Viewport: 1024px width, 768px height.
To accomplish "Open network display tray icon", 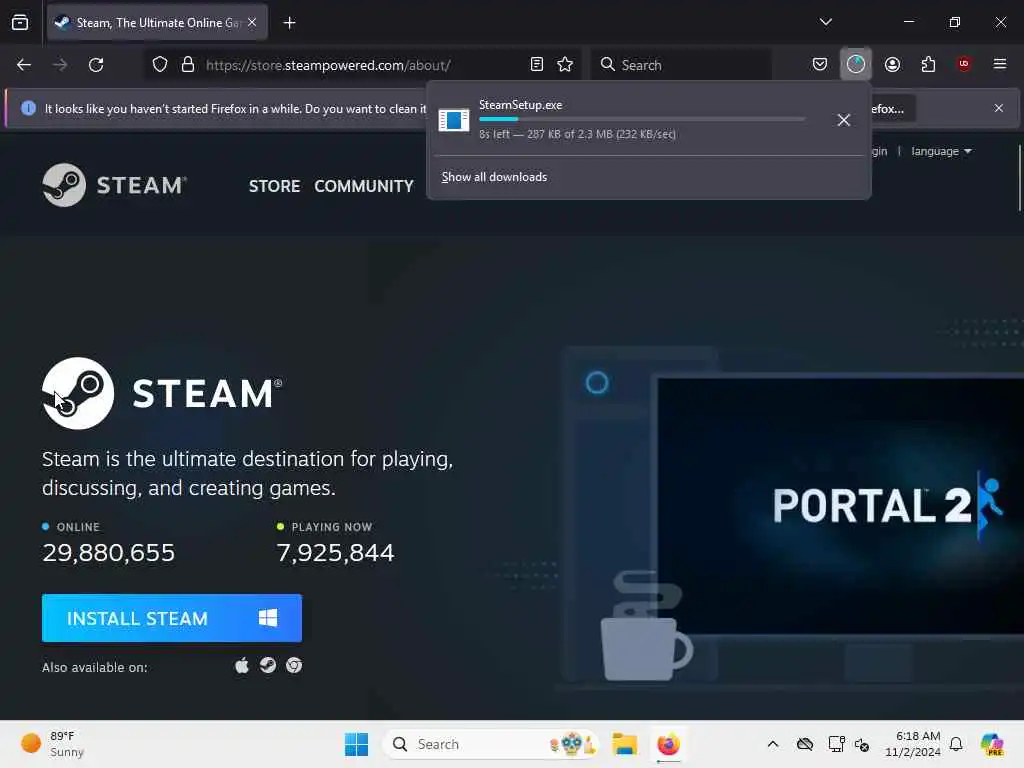I will pos(836,744).
